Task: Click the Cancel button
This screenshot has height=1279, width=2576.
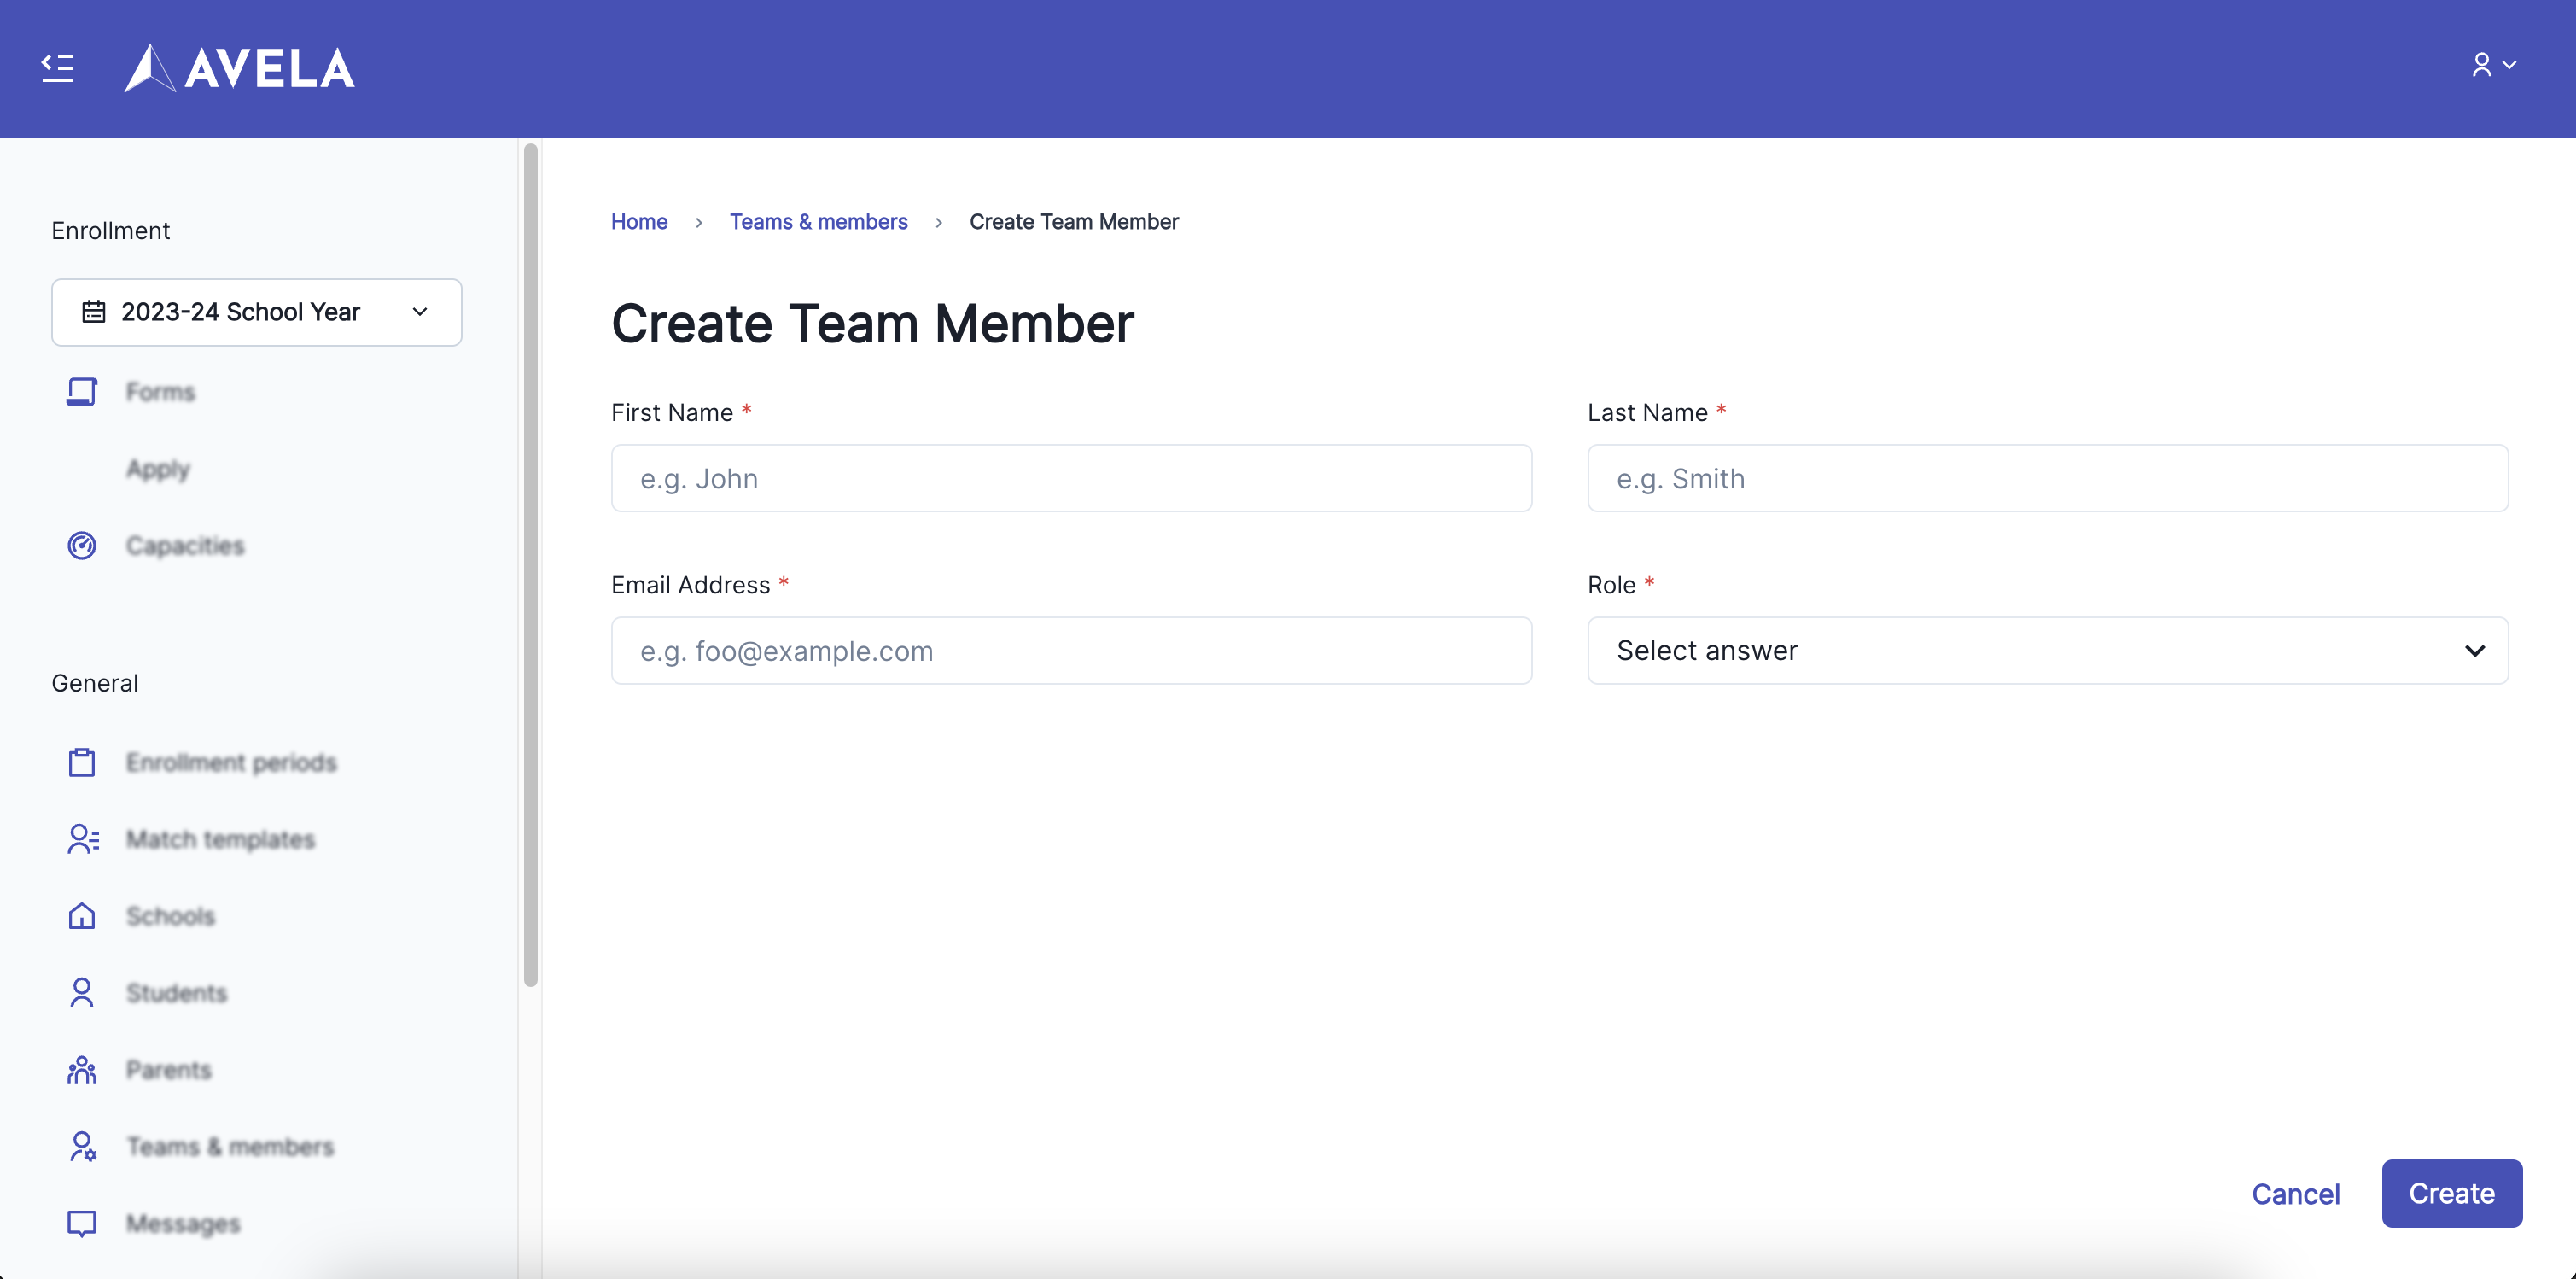Action: click(2295, 1194)
